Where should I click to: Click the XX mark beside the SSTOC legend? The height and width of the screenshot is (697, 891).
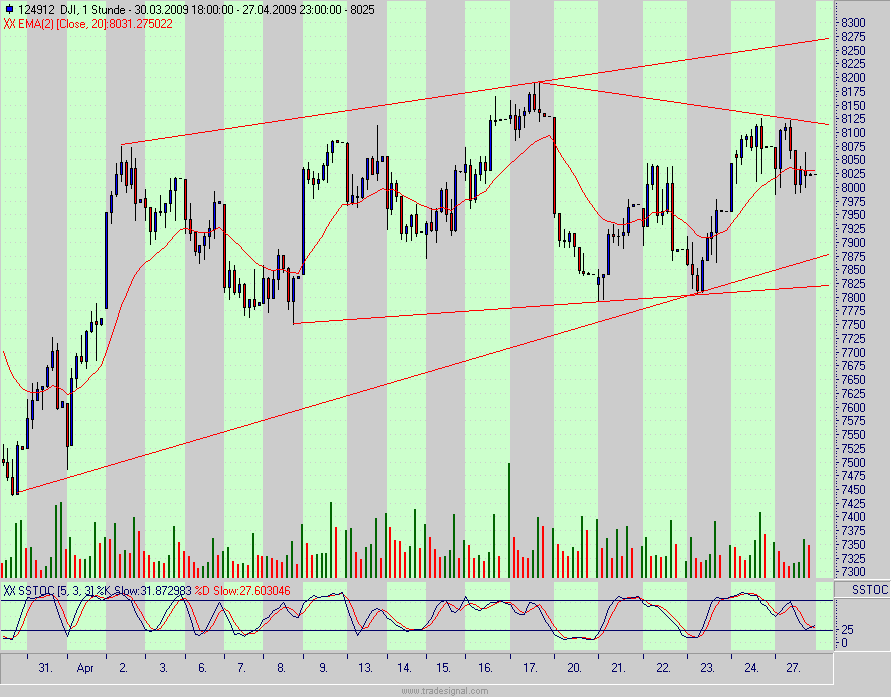(10, 590)
